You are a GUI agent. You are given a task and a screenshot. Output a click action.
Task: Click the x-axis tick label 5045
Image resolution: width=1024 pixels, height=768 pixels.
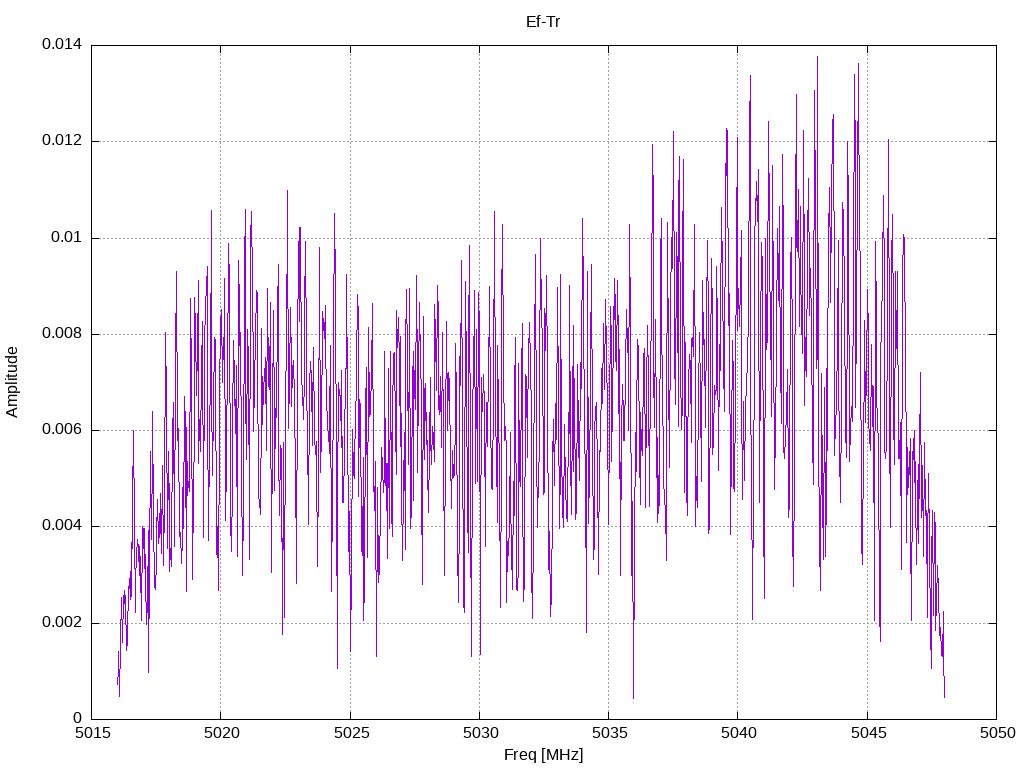click(869, 733)
